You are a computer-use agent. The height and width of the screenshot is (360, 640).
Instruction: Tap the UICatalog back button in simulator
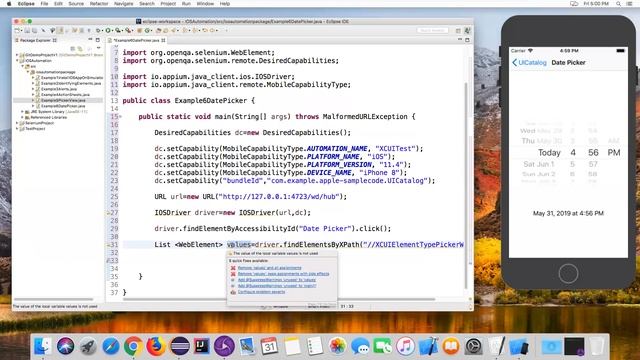click(x=529, y=62)
